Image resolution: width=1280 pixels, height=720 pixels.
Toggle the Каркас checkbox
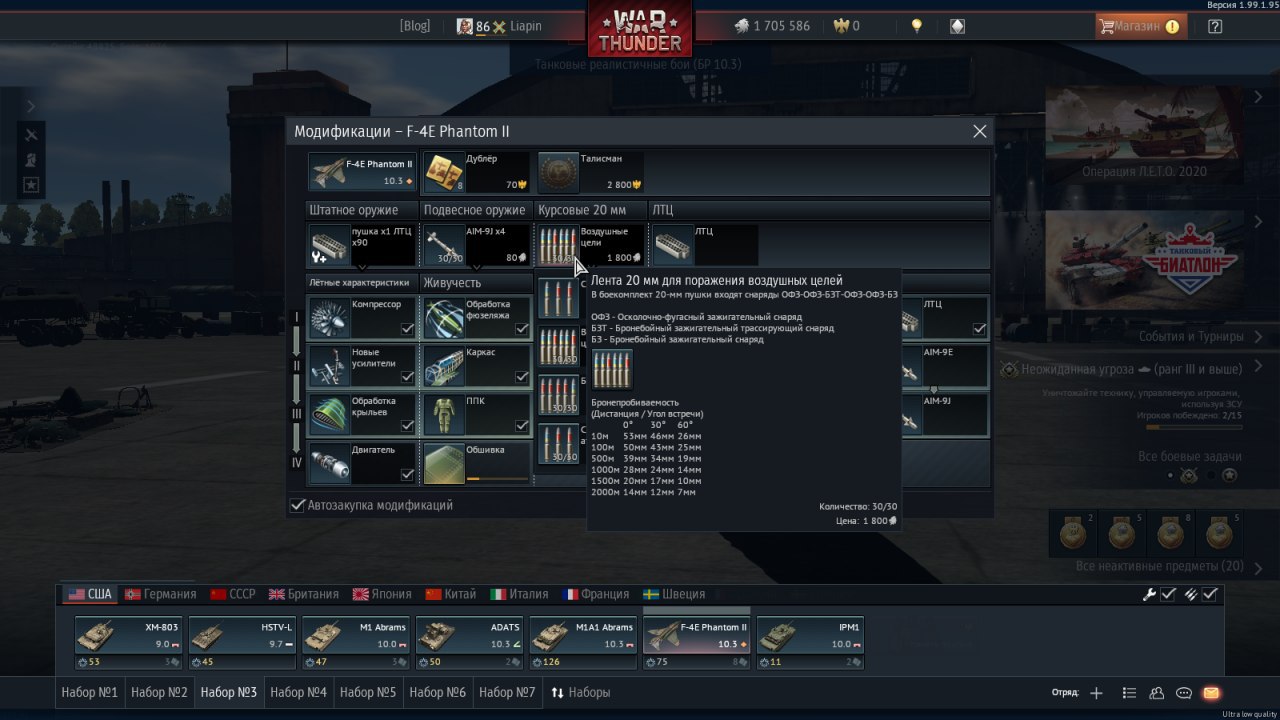pyautogui.click(x=521, y=377)
